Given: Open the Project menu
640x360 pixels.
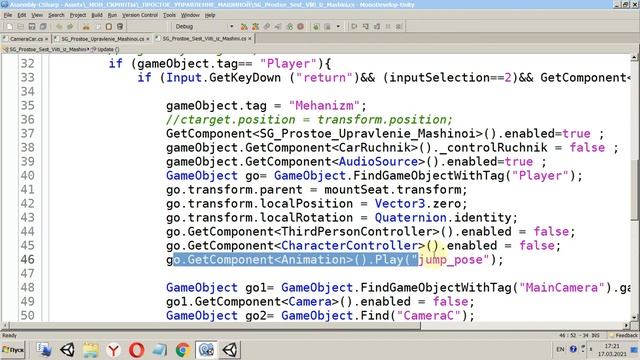Looking at the screenshot, I should 78,15.
